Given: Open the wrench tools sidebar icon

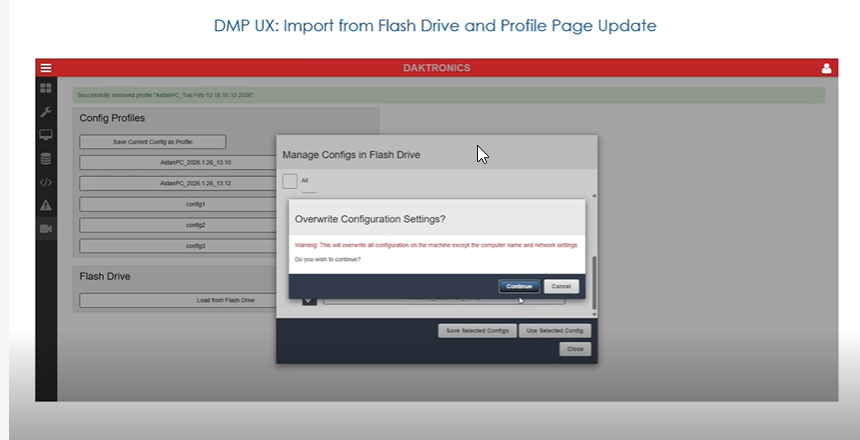Looking at the screenshot, I should (46, 112).
